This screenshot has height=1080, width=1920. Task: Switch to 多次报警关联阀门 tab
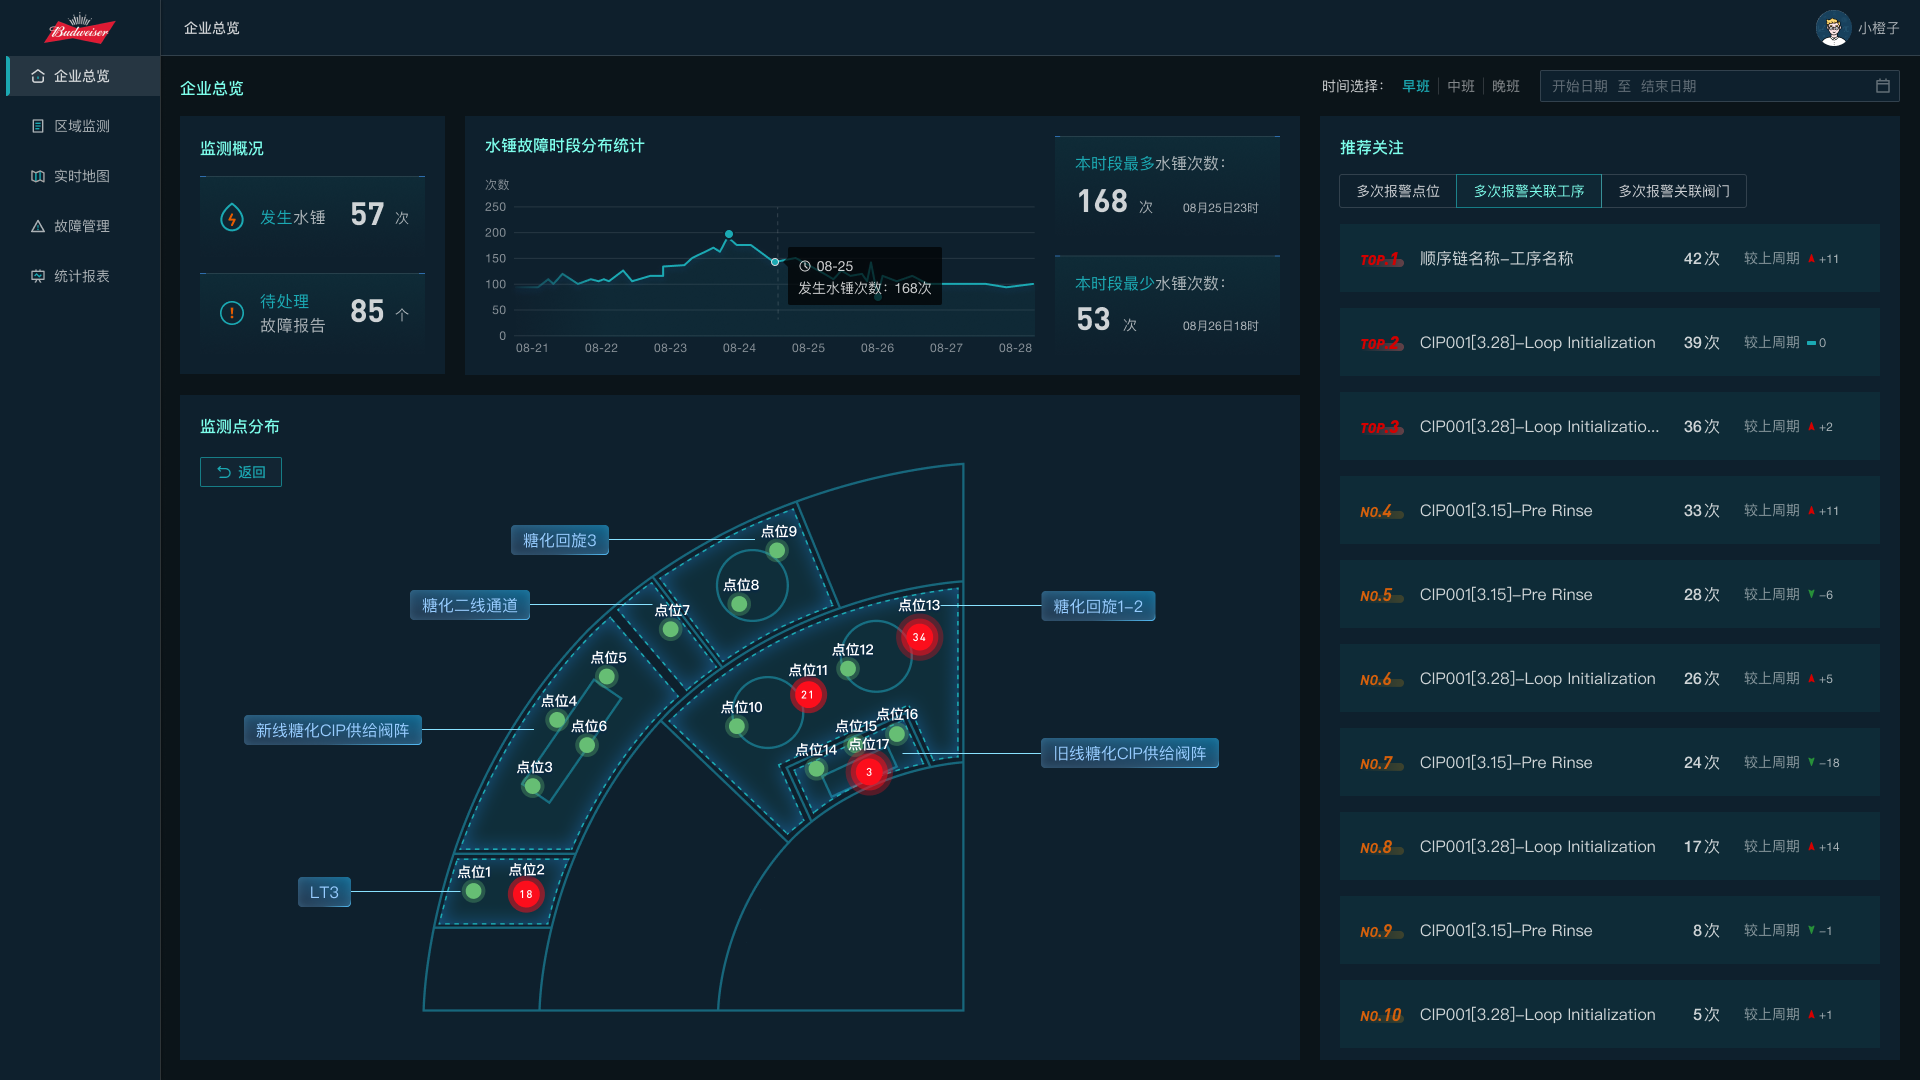(1673, 191)
